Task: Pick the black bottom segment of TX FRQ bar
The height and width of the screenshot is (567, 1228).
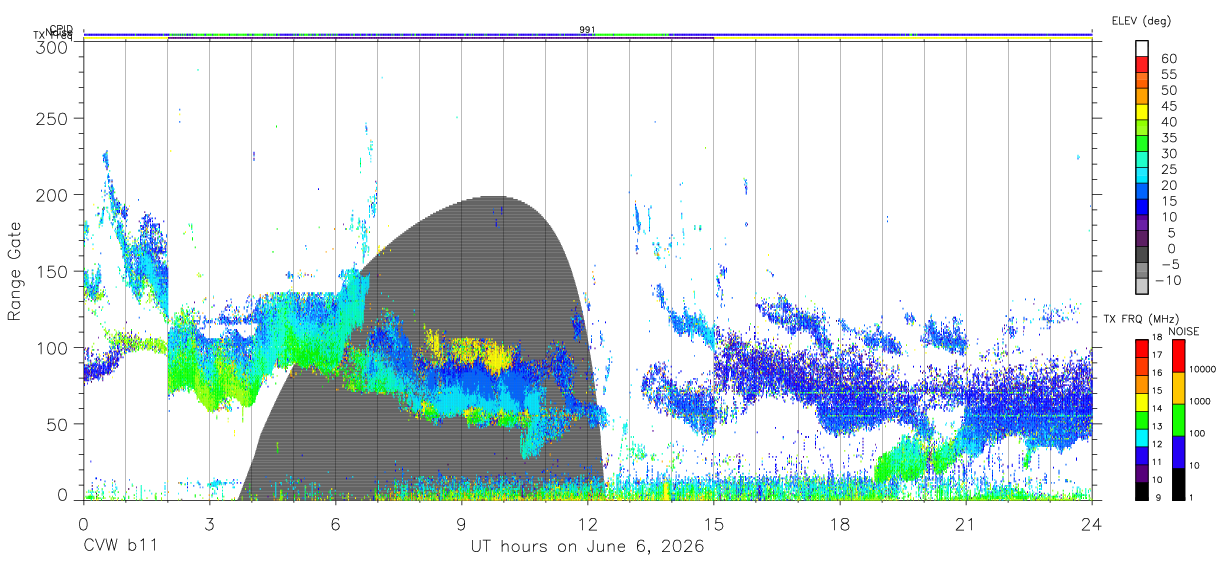Action: pos(1141,491)
